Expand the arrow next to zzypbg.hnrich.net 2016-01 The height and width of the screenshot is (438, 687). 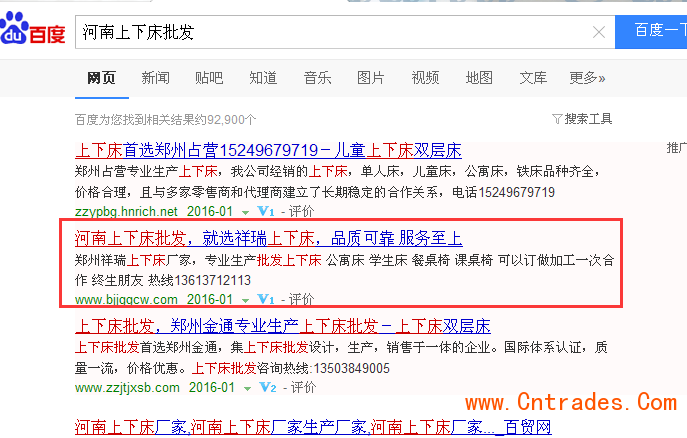tap(245, 213)
